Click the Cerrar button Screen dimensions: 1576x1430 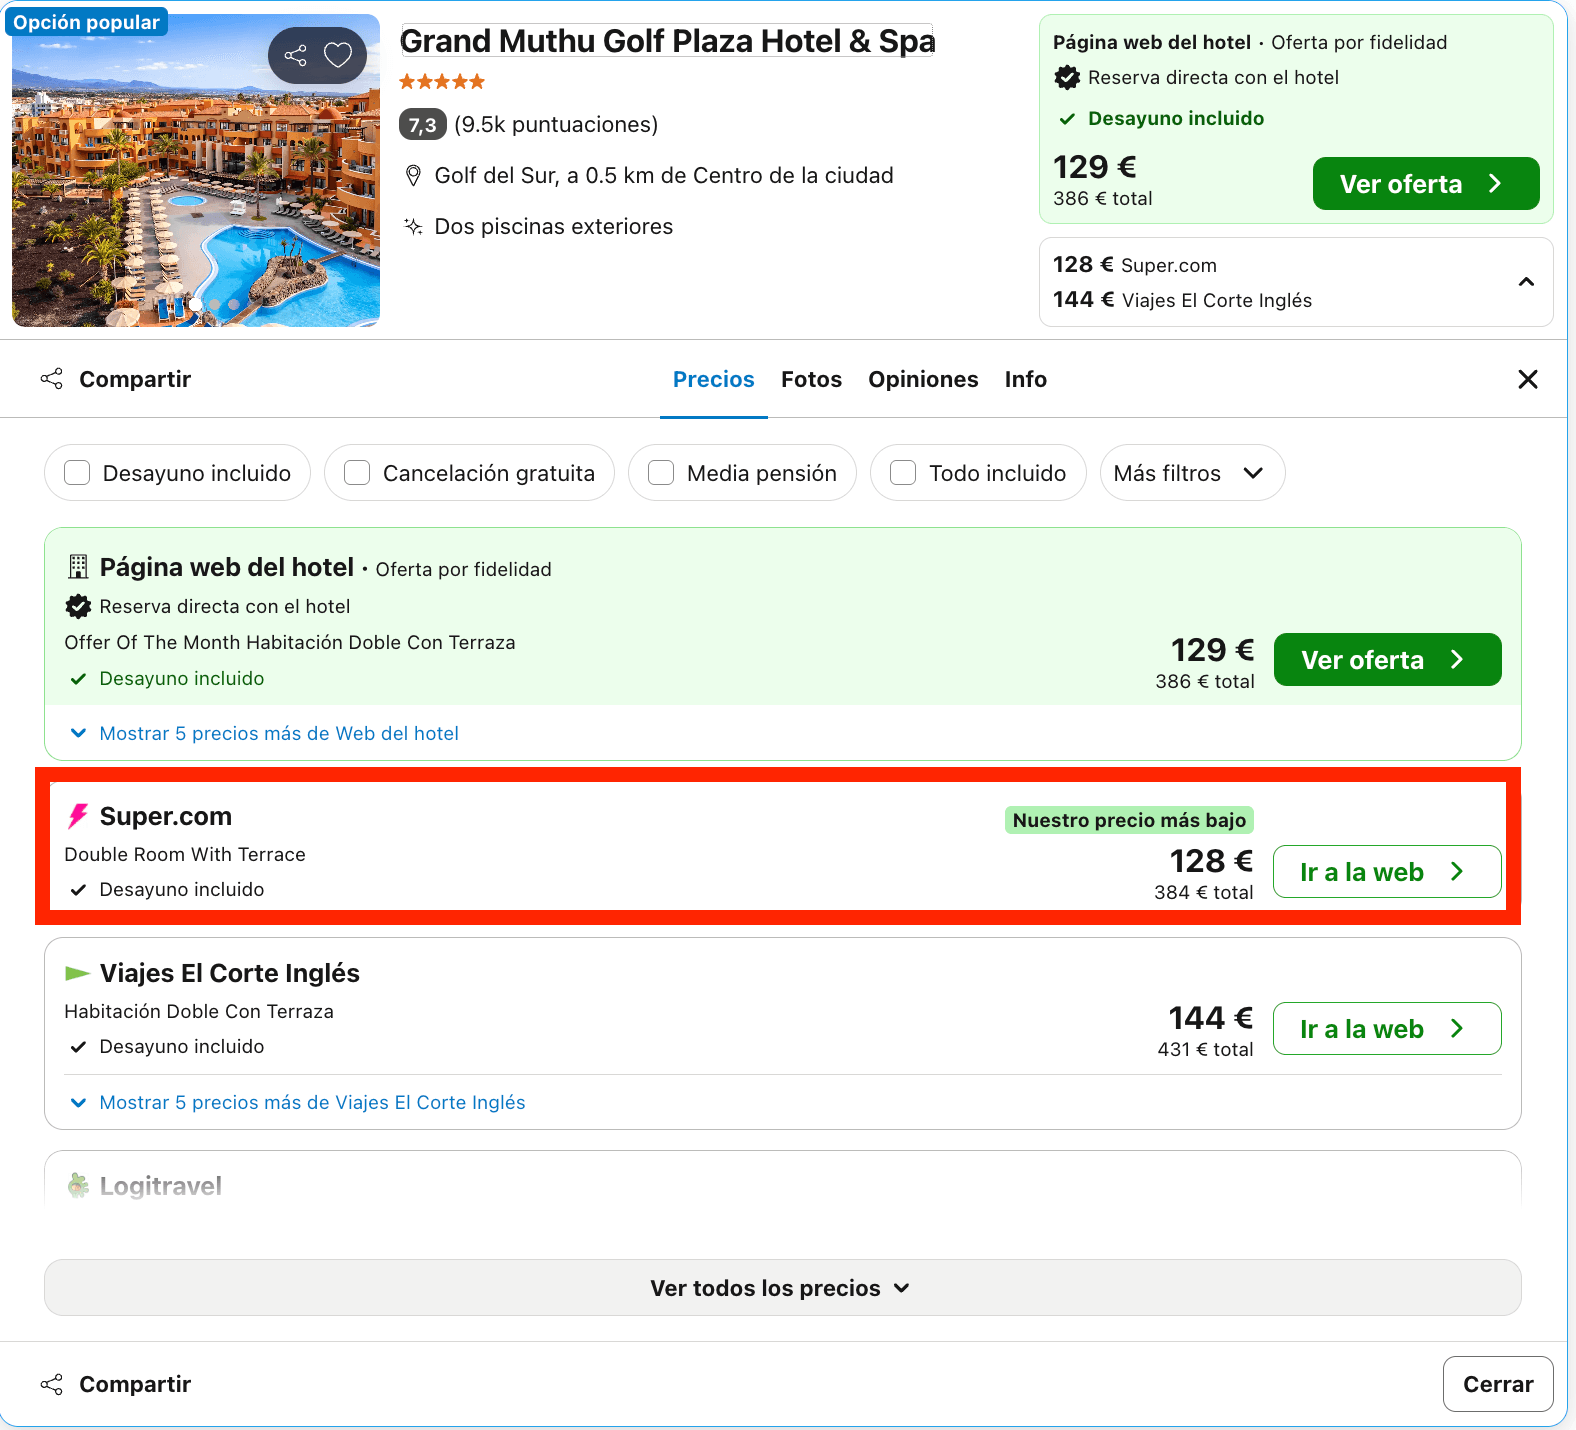click(x=1497, y=1384)
